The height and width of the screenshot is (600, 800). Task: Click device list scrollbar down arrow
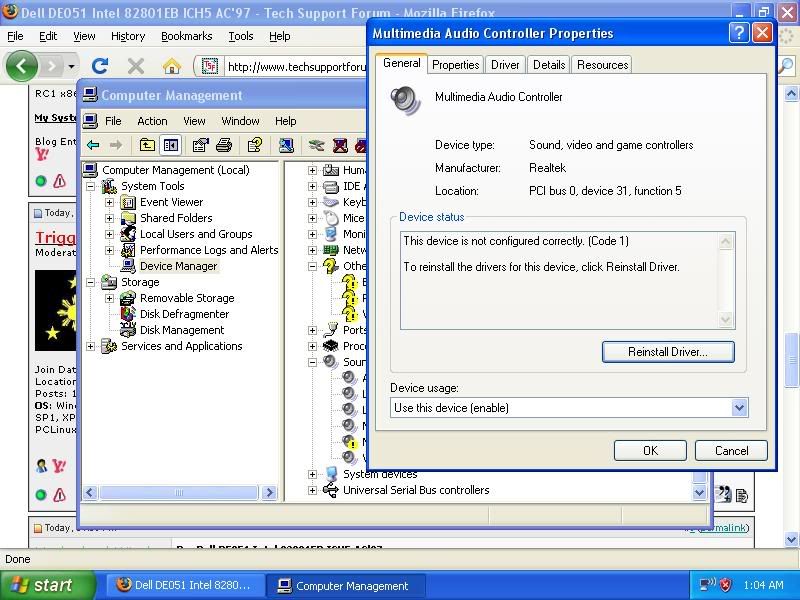[x=699, y=492]
